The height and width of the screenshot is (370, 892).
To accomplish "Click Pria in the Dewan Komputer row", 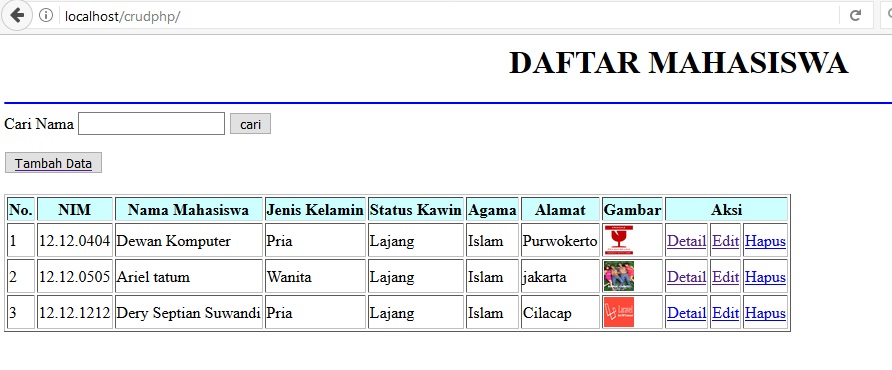I will click(x=315, y=241).
